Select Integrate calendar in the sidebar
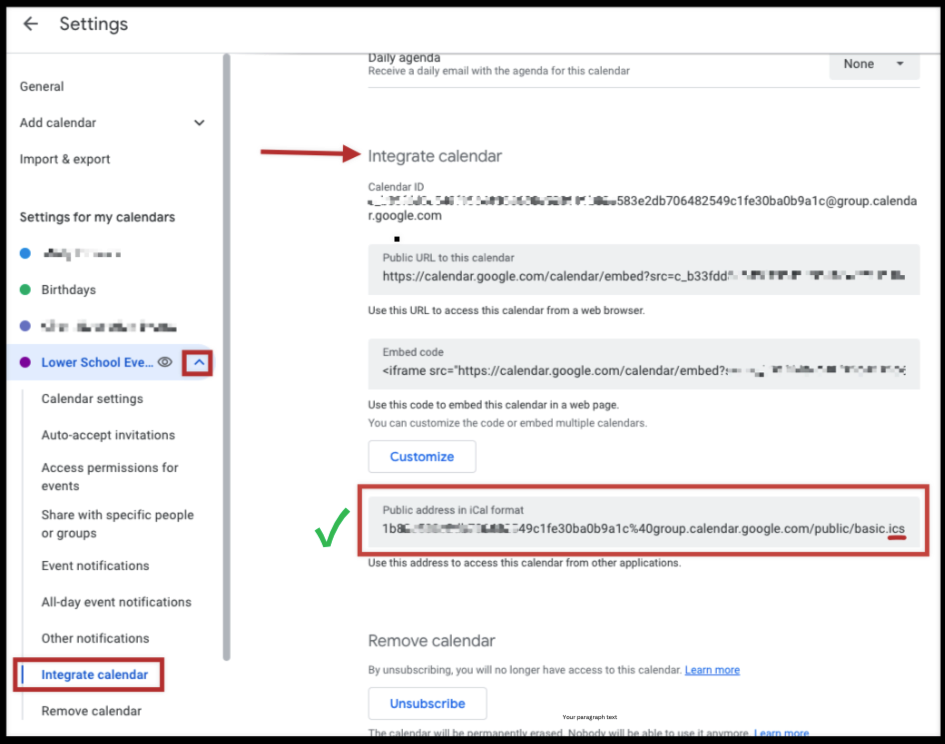945x744 pixels. click(x=94, y=675)
